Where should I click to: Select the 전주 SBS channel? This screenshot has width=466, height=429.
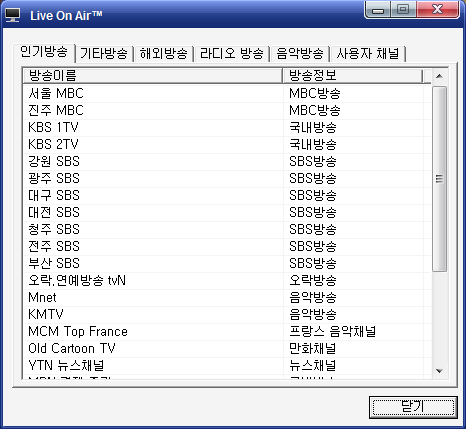pyautogui.click(x=227, y=247)
